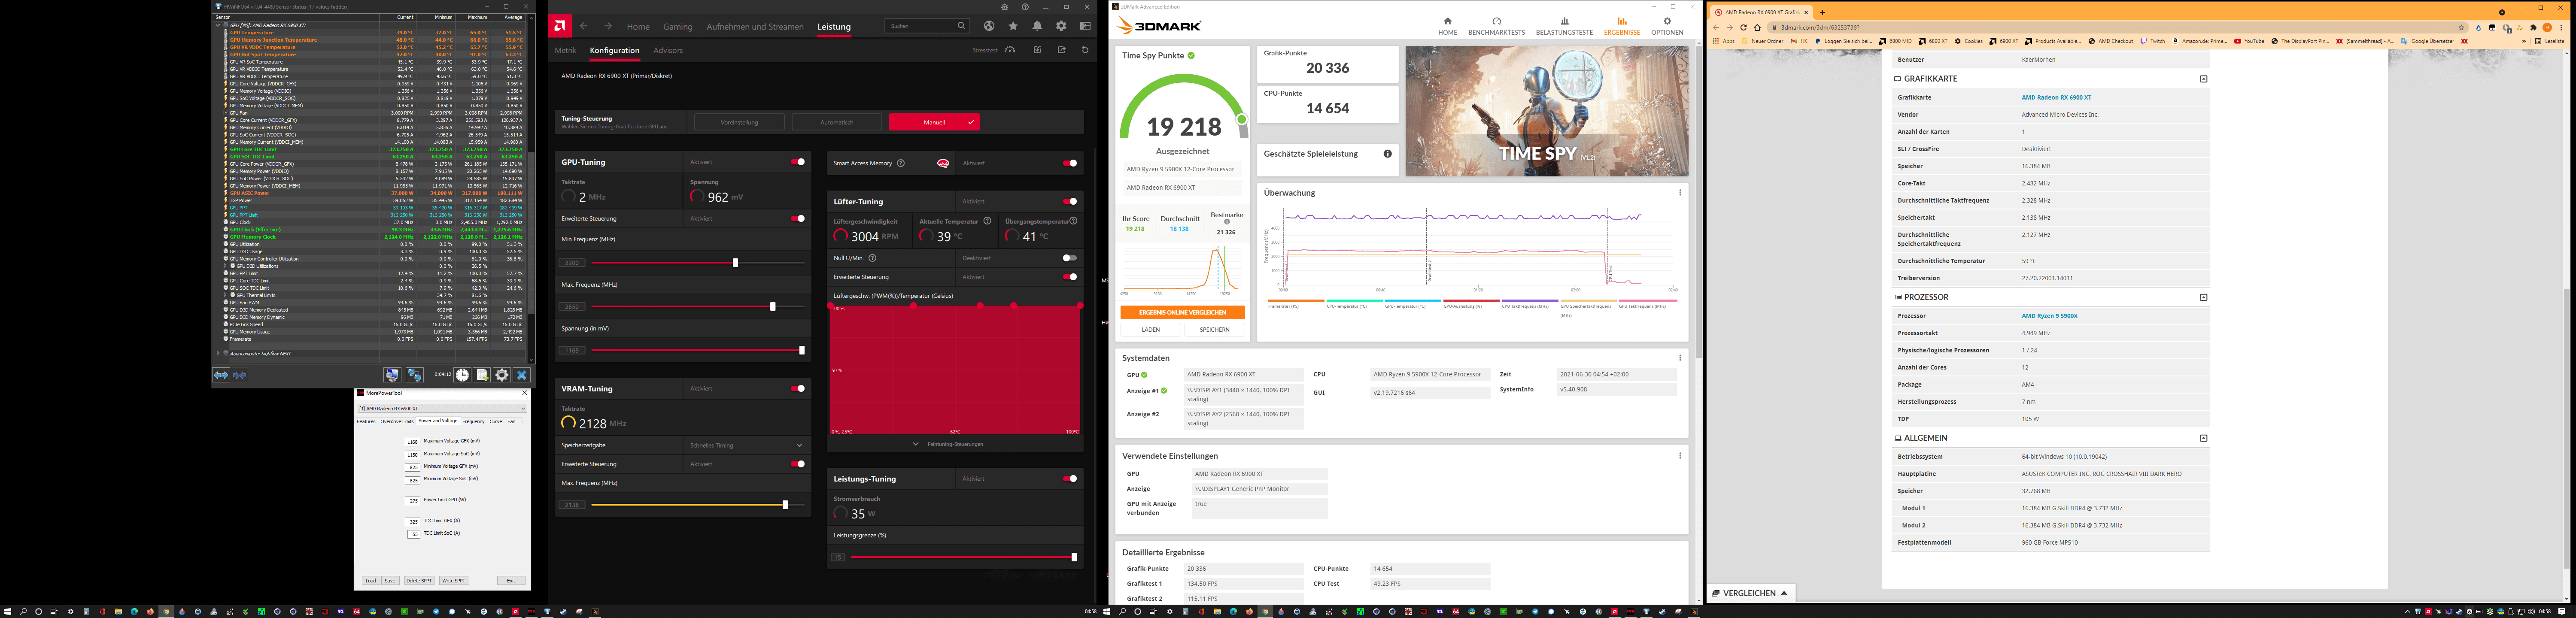This screenshot has height=618, width=2576.
Task: Click Smart Access Memory help icon
Action: [901, 163]
